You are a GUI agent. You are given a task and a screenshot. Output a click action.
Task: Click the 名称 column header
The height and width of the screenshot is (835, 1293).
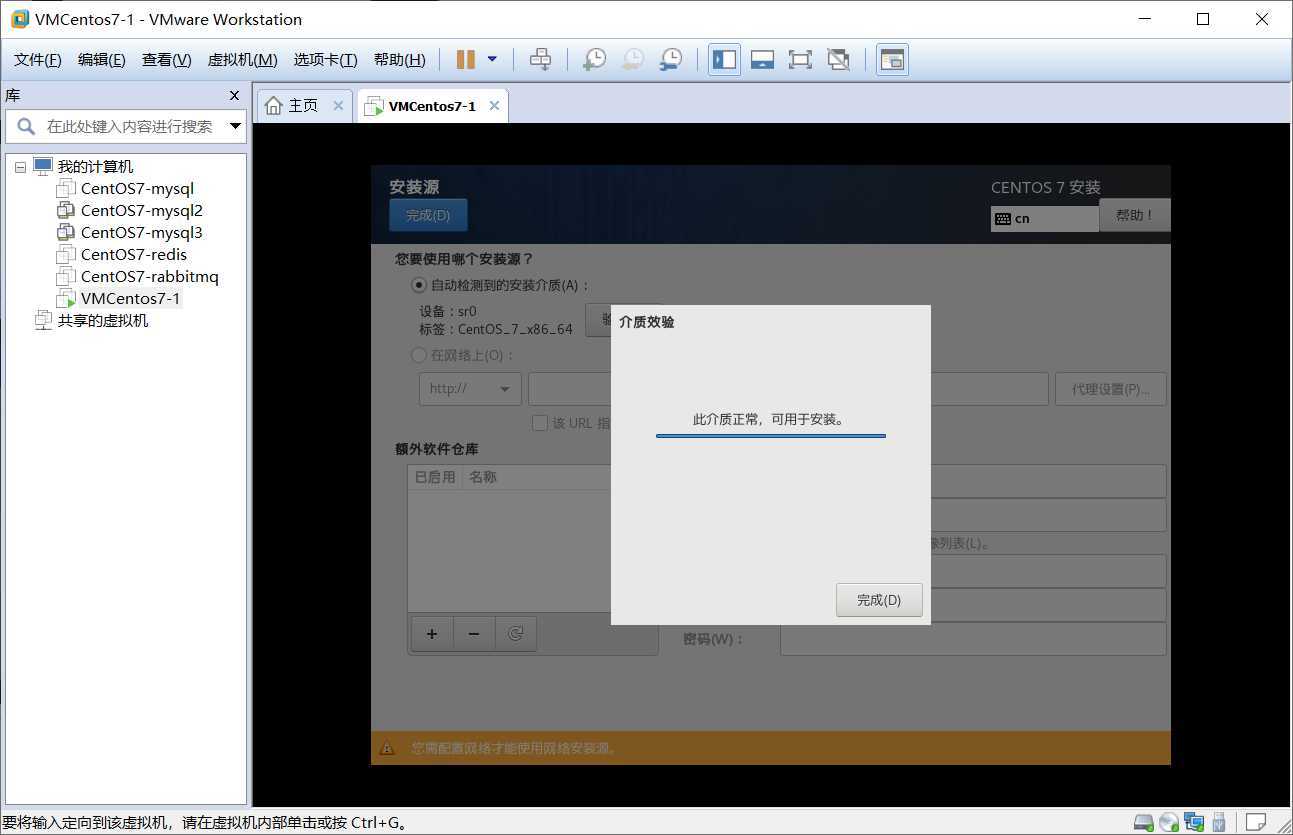click(x=483, y=477)
